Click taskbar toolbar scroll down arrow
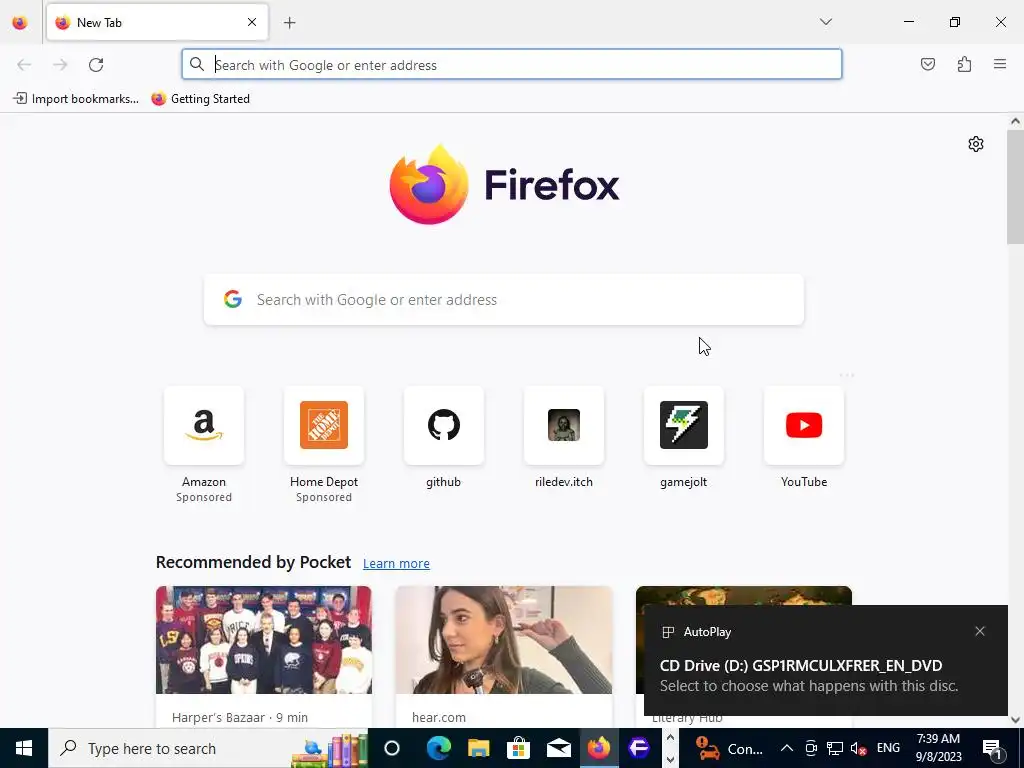The height and width of the screenshot is (768, 1024). tap(670, 760)
